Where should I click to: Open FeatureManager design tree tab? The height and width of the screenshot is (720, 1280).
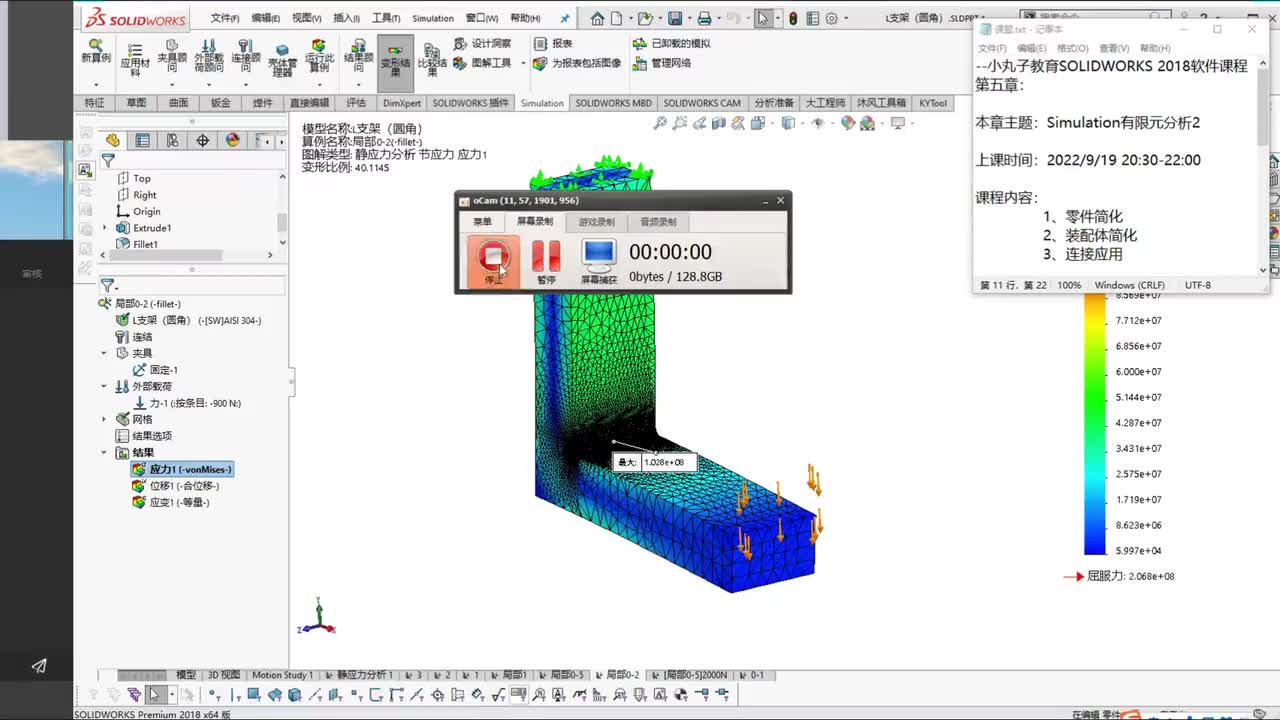(x=112, y=141)
